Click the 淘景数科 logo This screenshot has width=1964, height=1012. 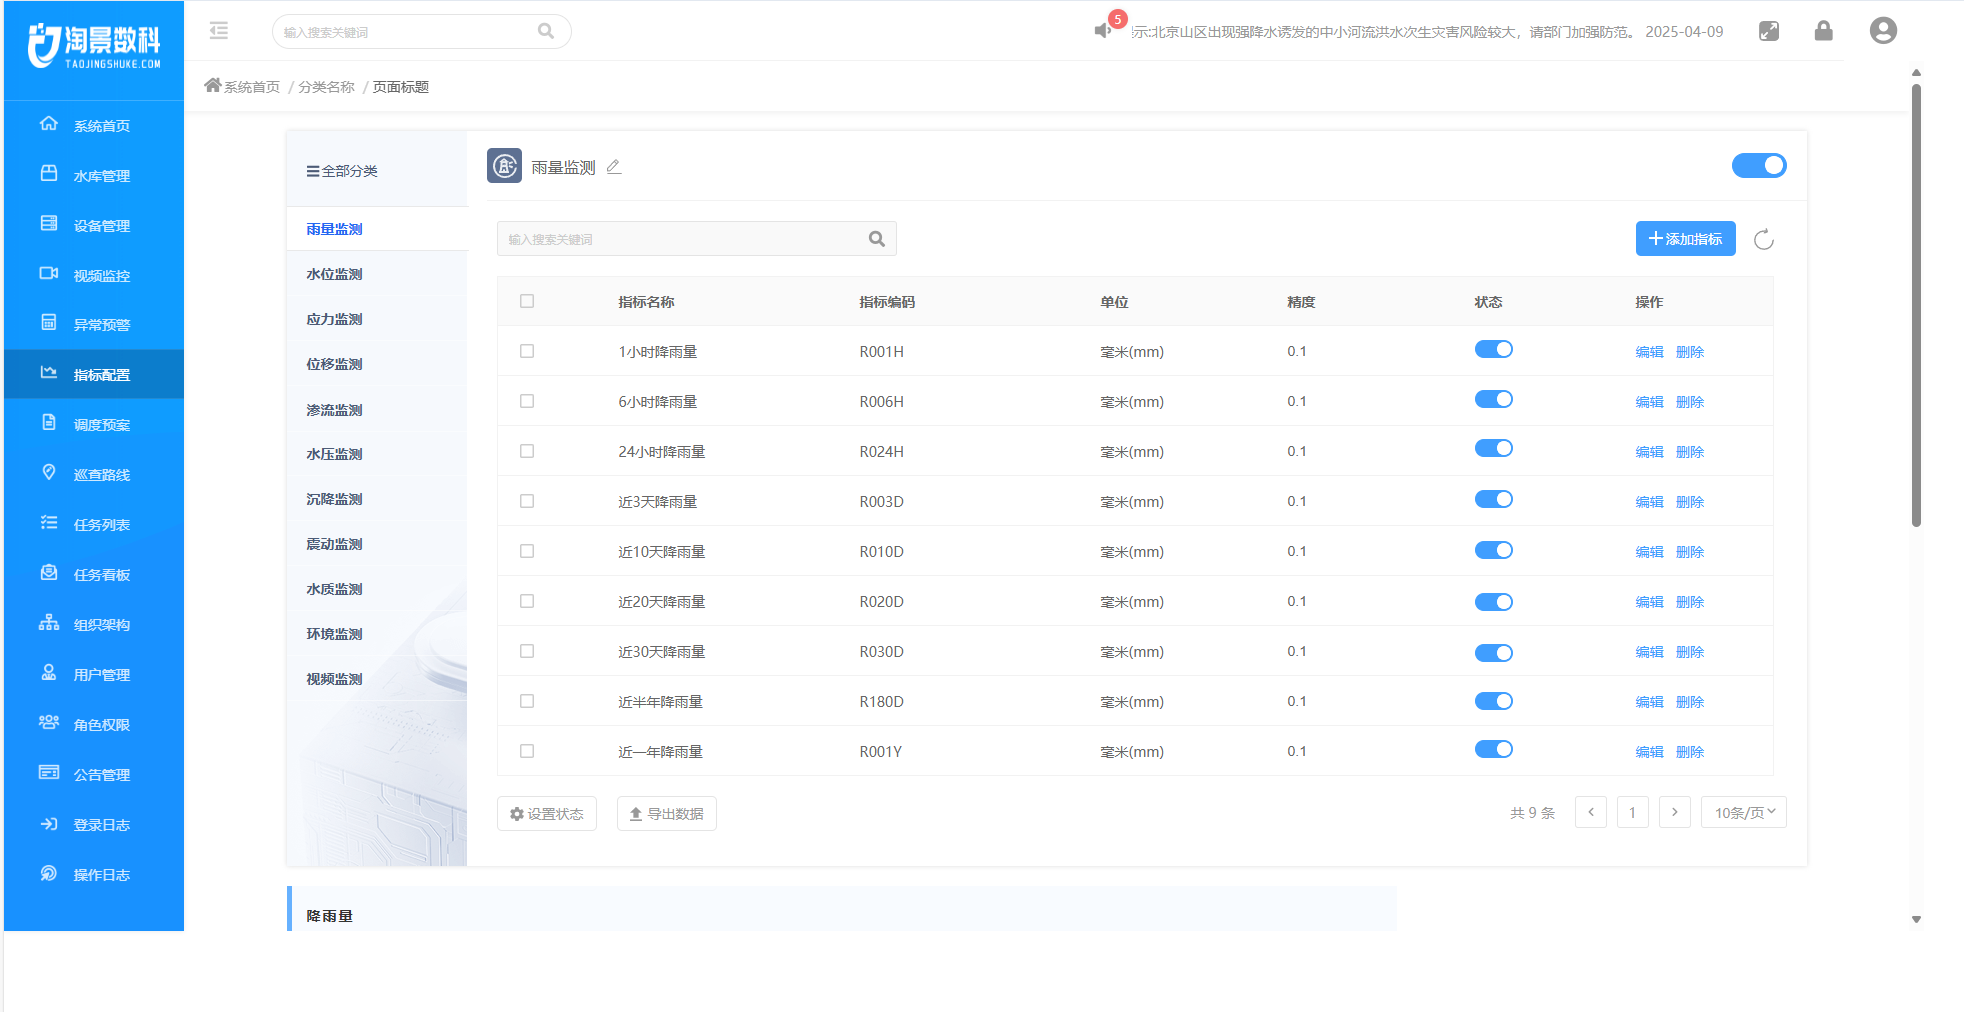tap(94, 47)
